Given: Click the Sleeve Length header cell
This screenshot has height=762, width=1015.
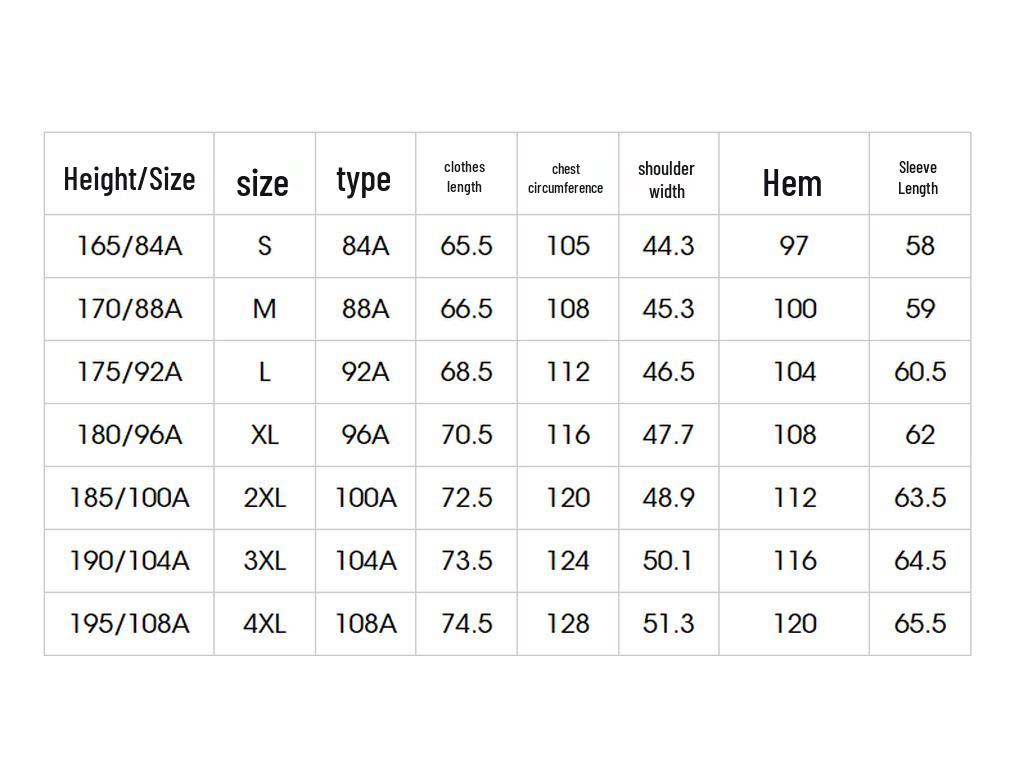Looking at the screenshot, I should (918, 178).
